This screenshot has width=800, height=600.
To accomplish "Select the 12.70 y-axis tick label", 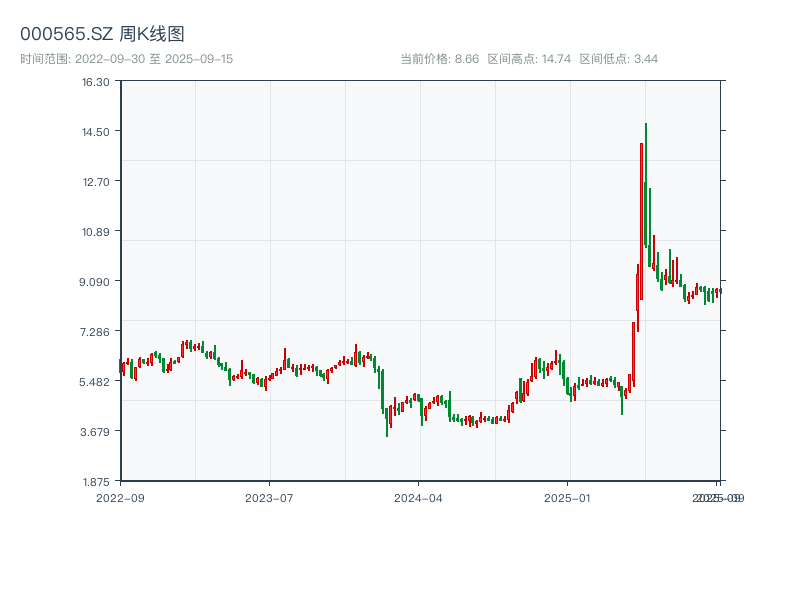I will click(x=96, y=181).
